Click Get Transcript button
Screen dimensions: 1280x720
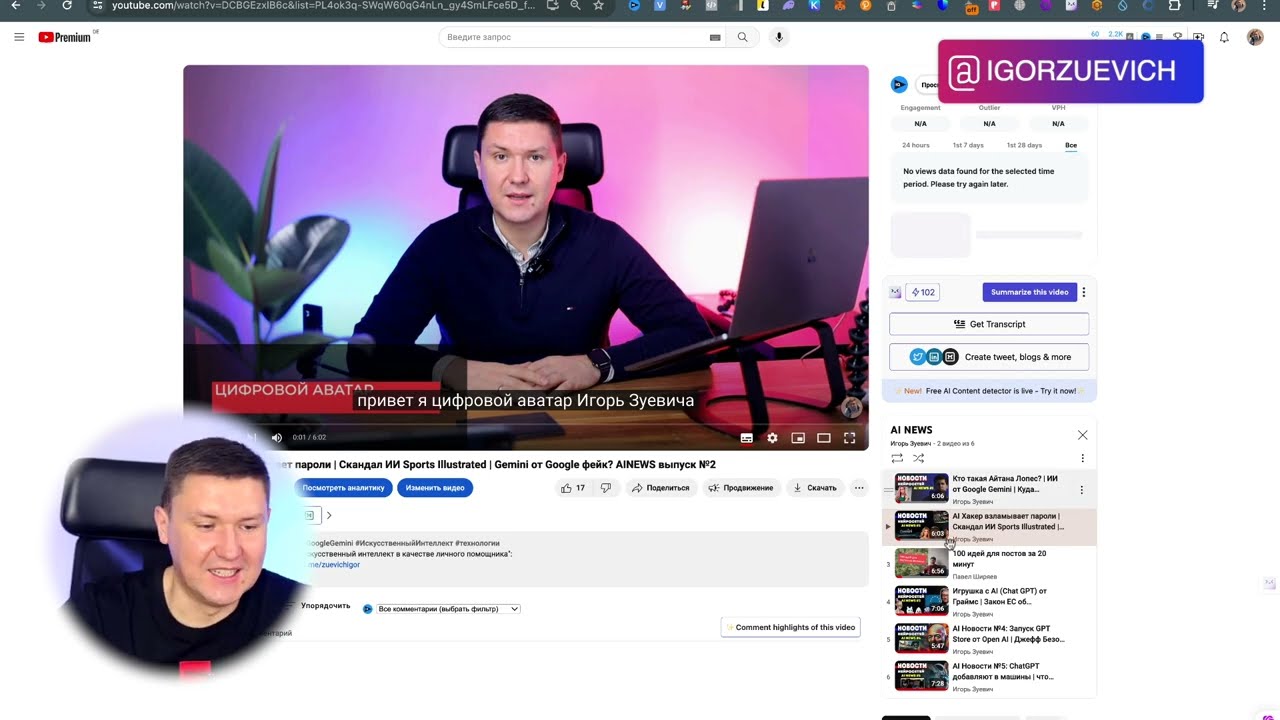989,324
